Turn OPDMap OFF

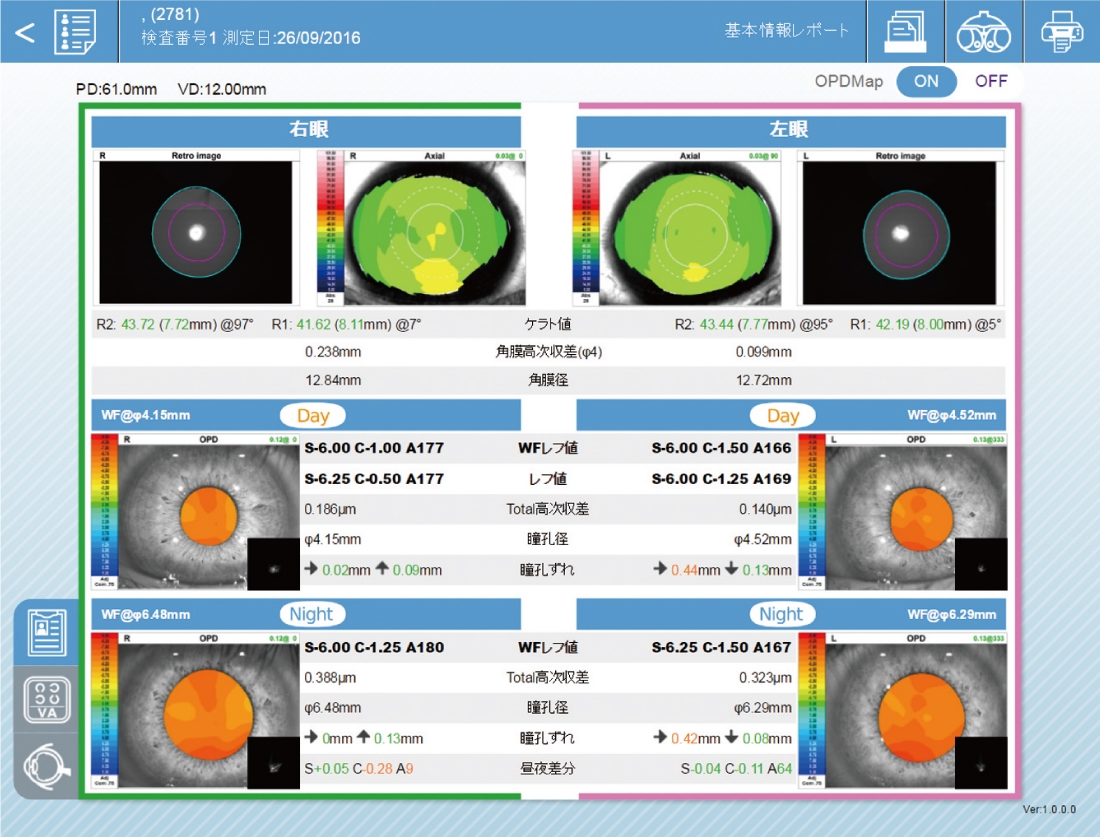coord(991,81)
